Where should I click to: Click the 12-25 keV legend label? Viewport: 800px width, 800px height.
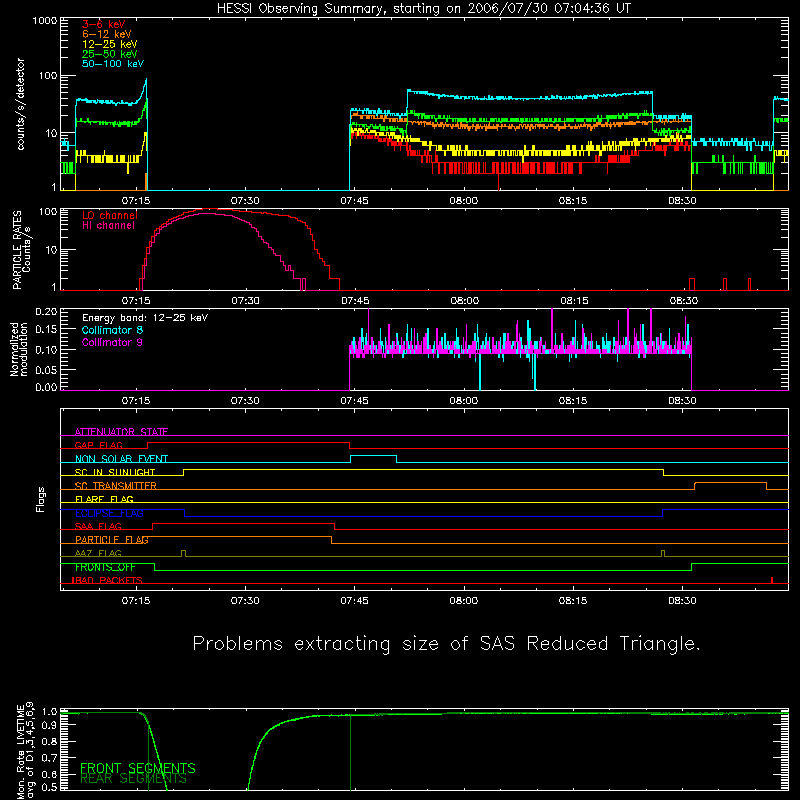click(x=110, y=44)
